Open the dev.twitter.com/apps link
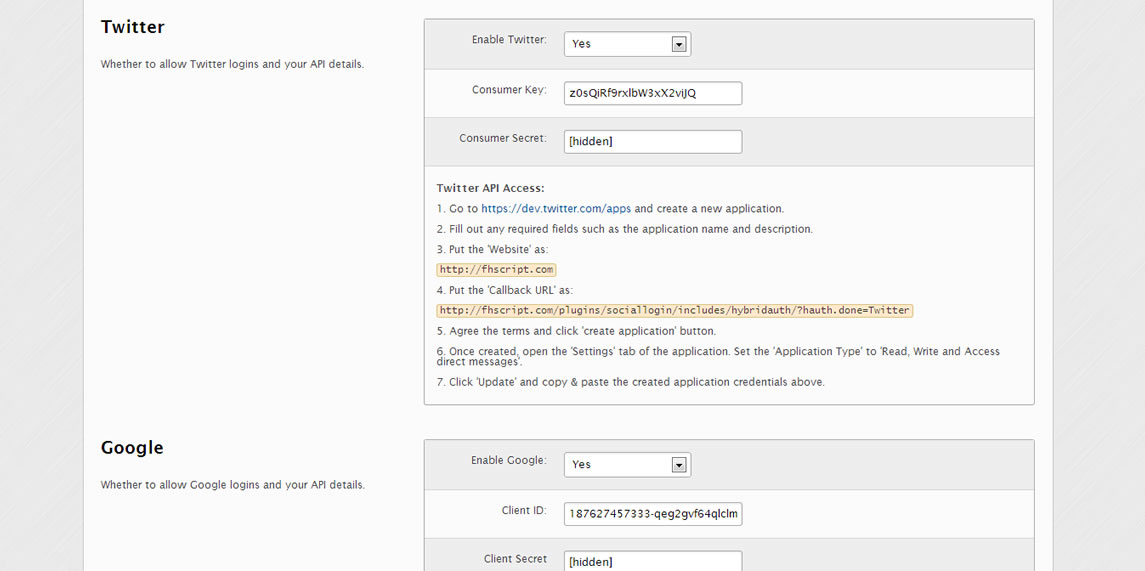The height and width of the screenshot is (571, 1145). [x=556, y=208]
